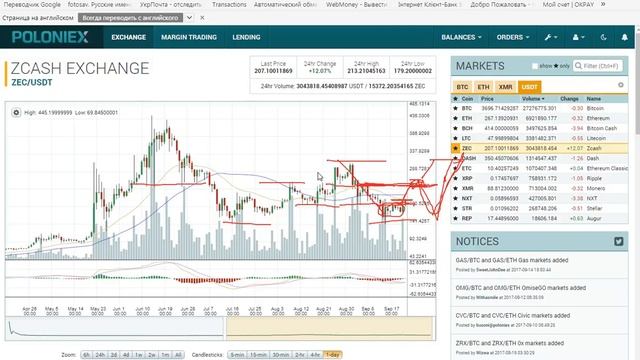Open NXT market row
This screenshot has height=360, width=640.
click(539, 198)
